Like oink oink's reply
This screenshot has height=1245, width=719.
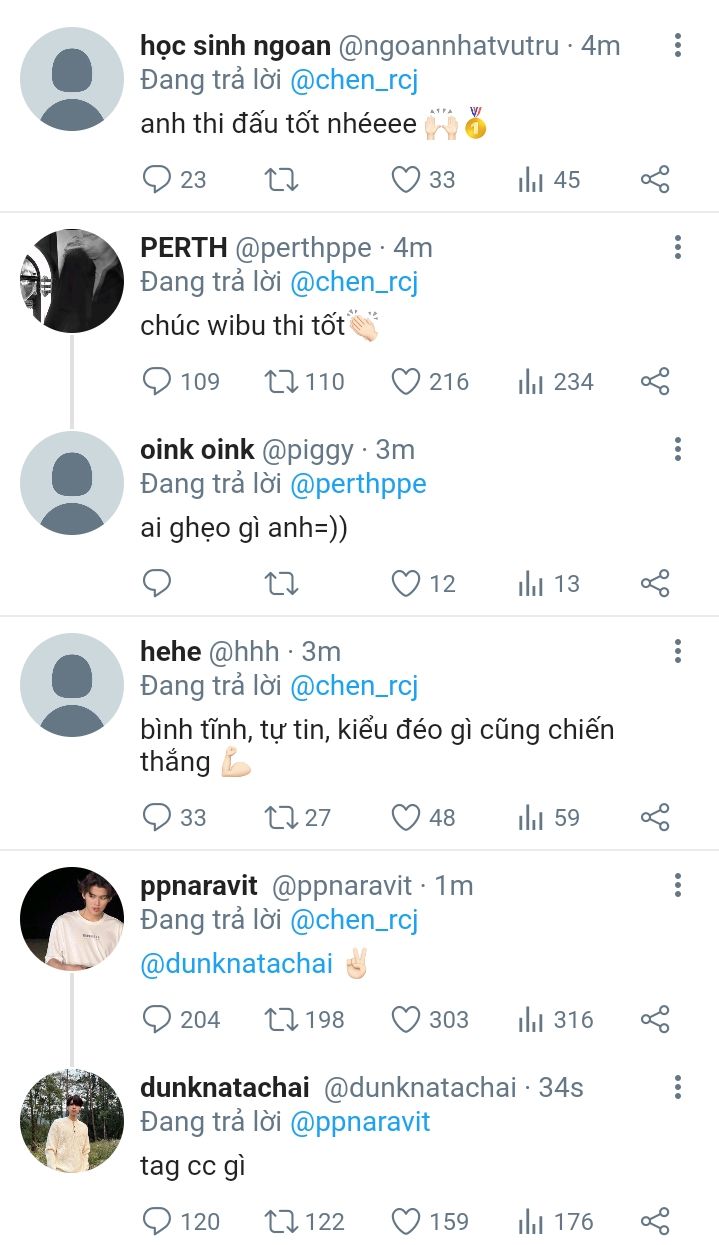tap(405, 584)
